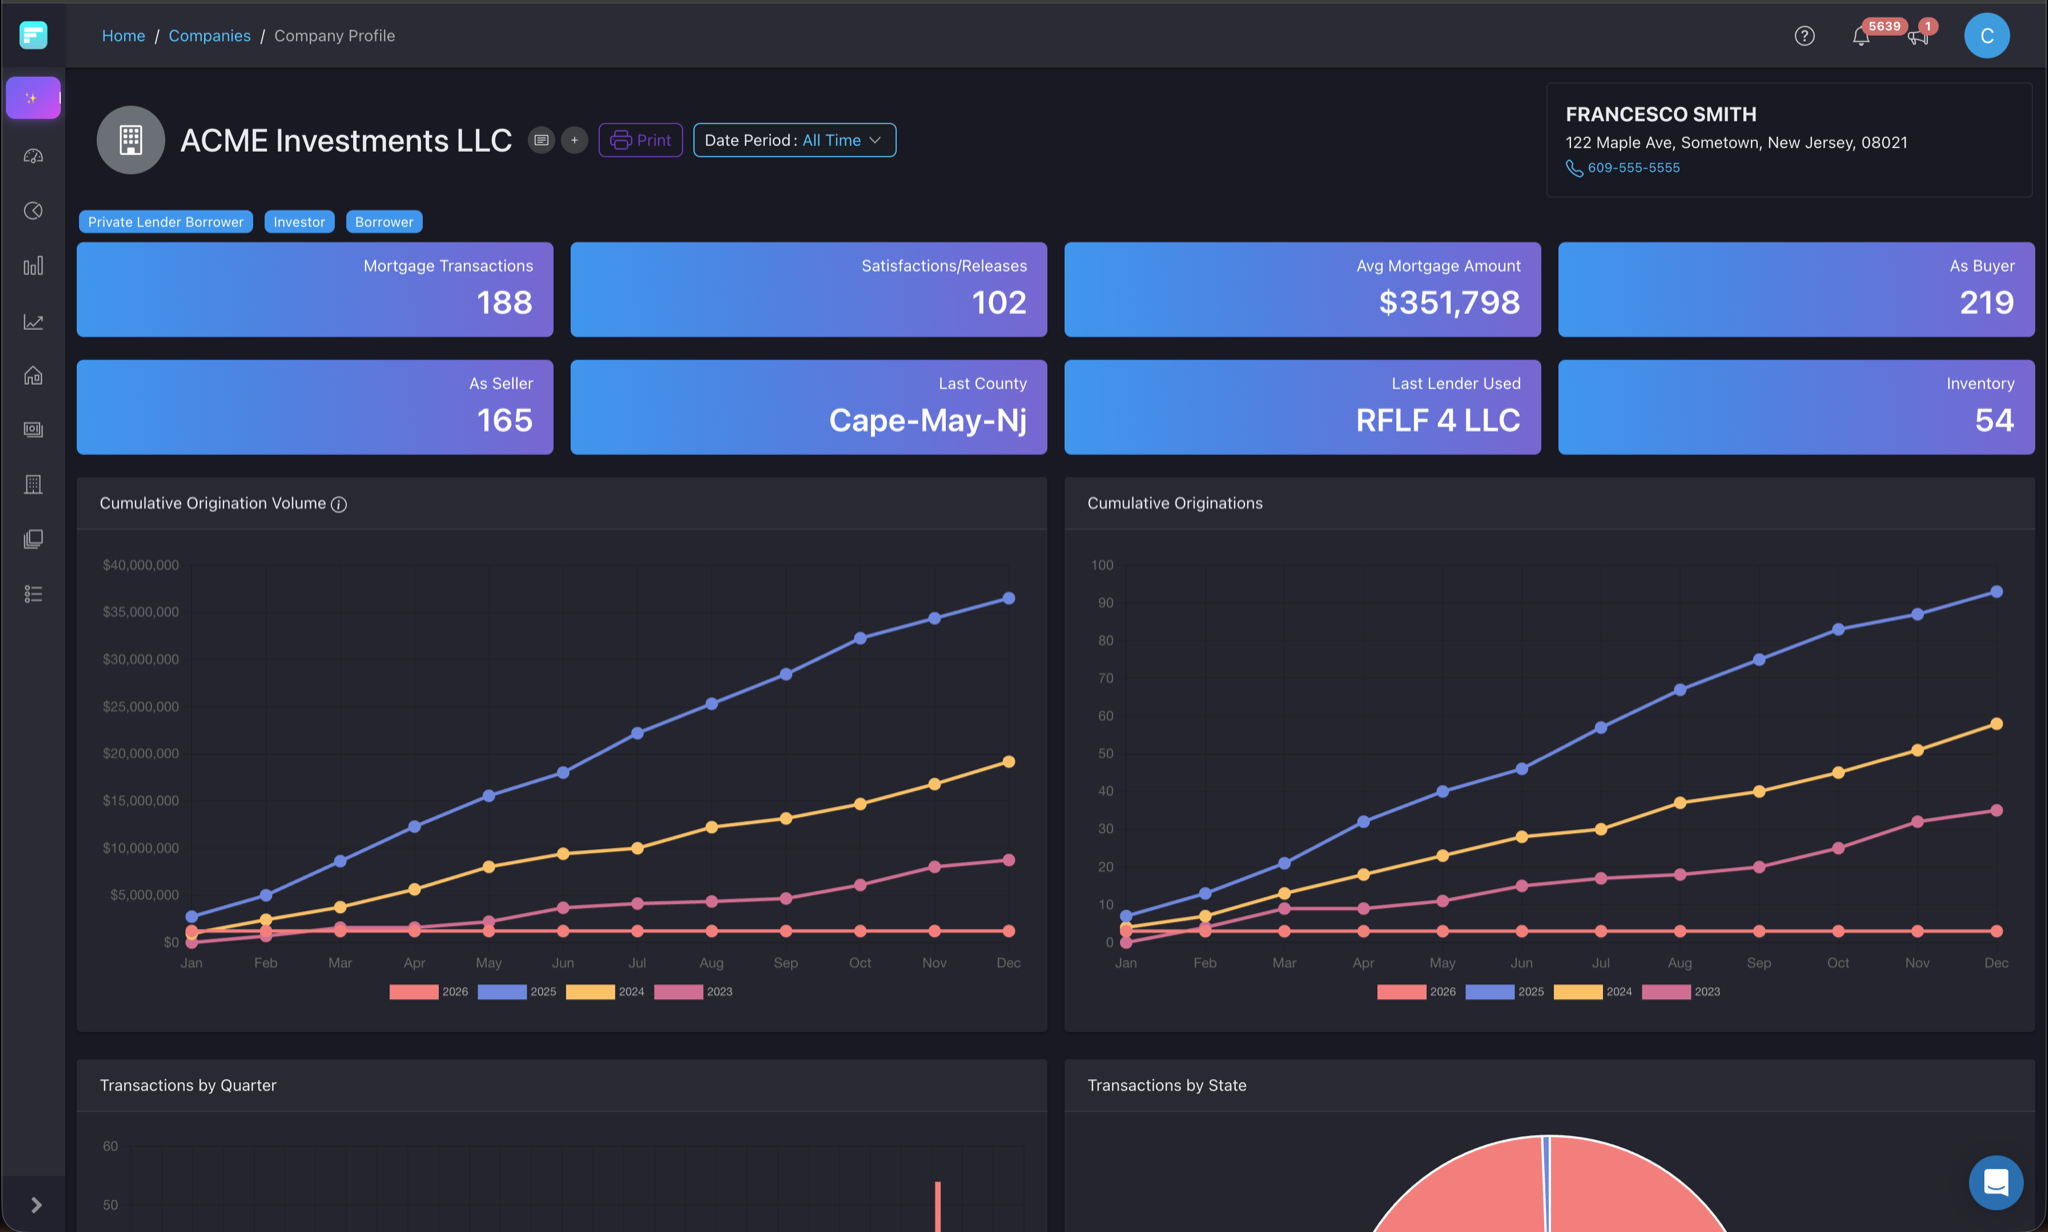Image resolution: width=2048 pixels, height=1232 pixels.
Task: Open notifications bell with 5639 badge
Action: [x=1860, y=37]
